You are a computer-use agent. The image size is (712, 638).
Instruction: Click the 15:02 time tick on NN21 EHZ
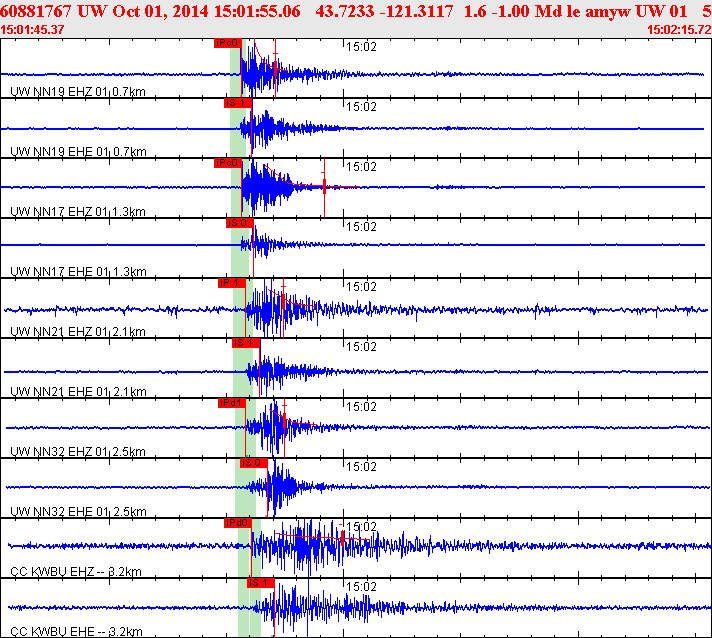click(361, 287)
